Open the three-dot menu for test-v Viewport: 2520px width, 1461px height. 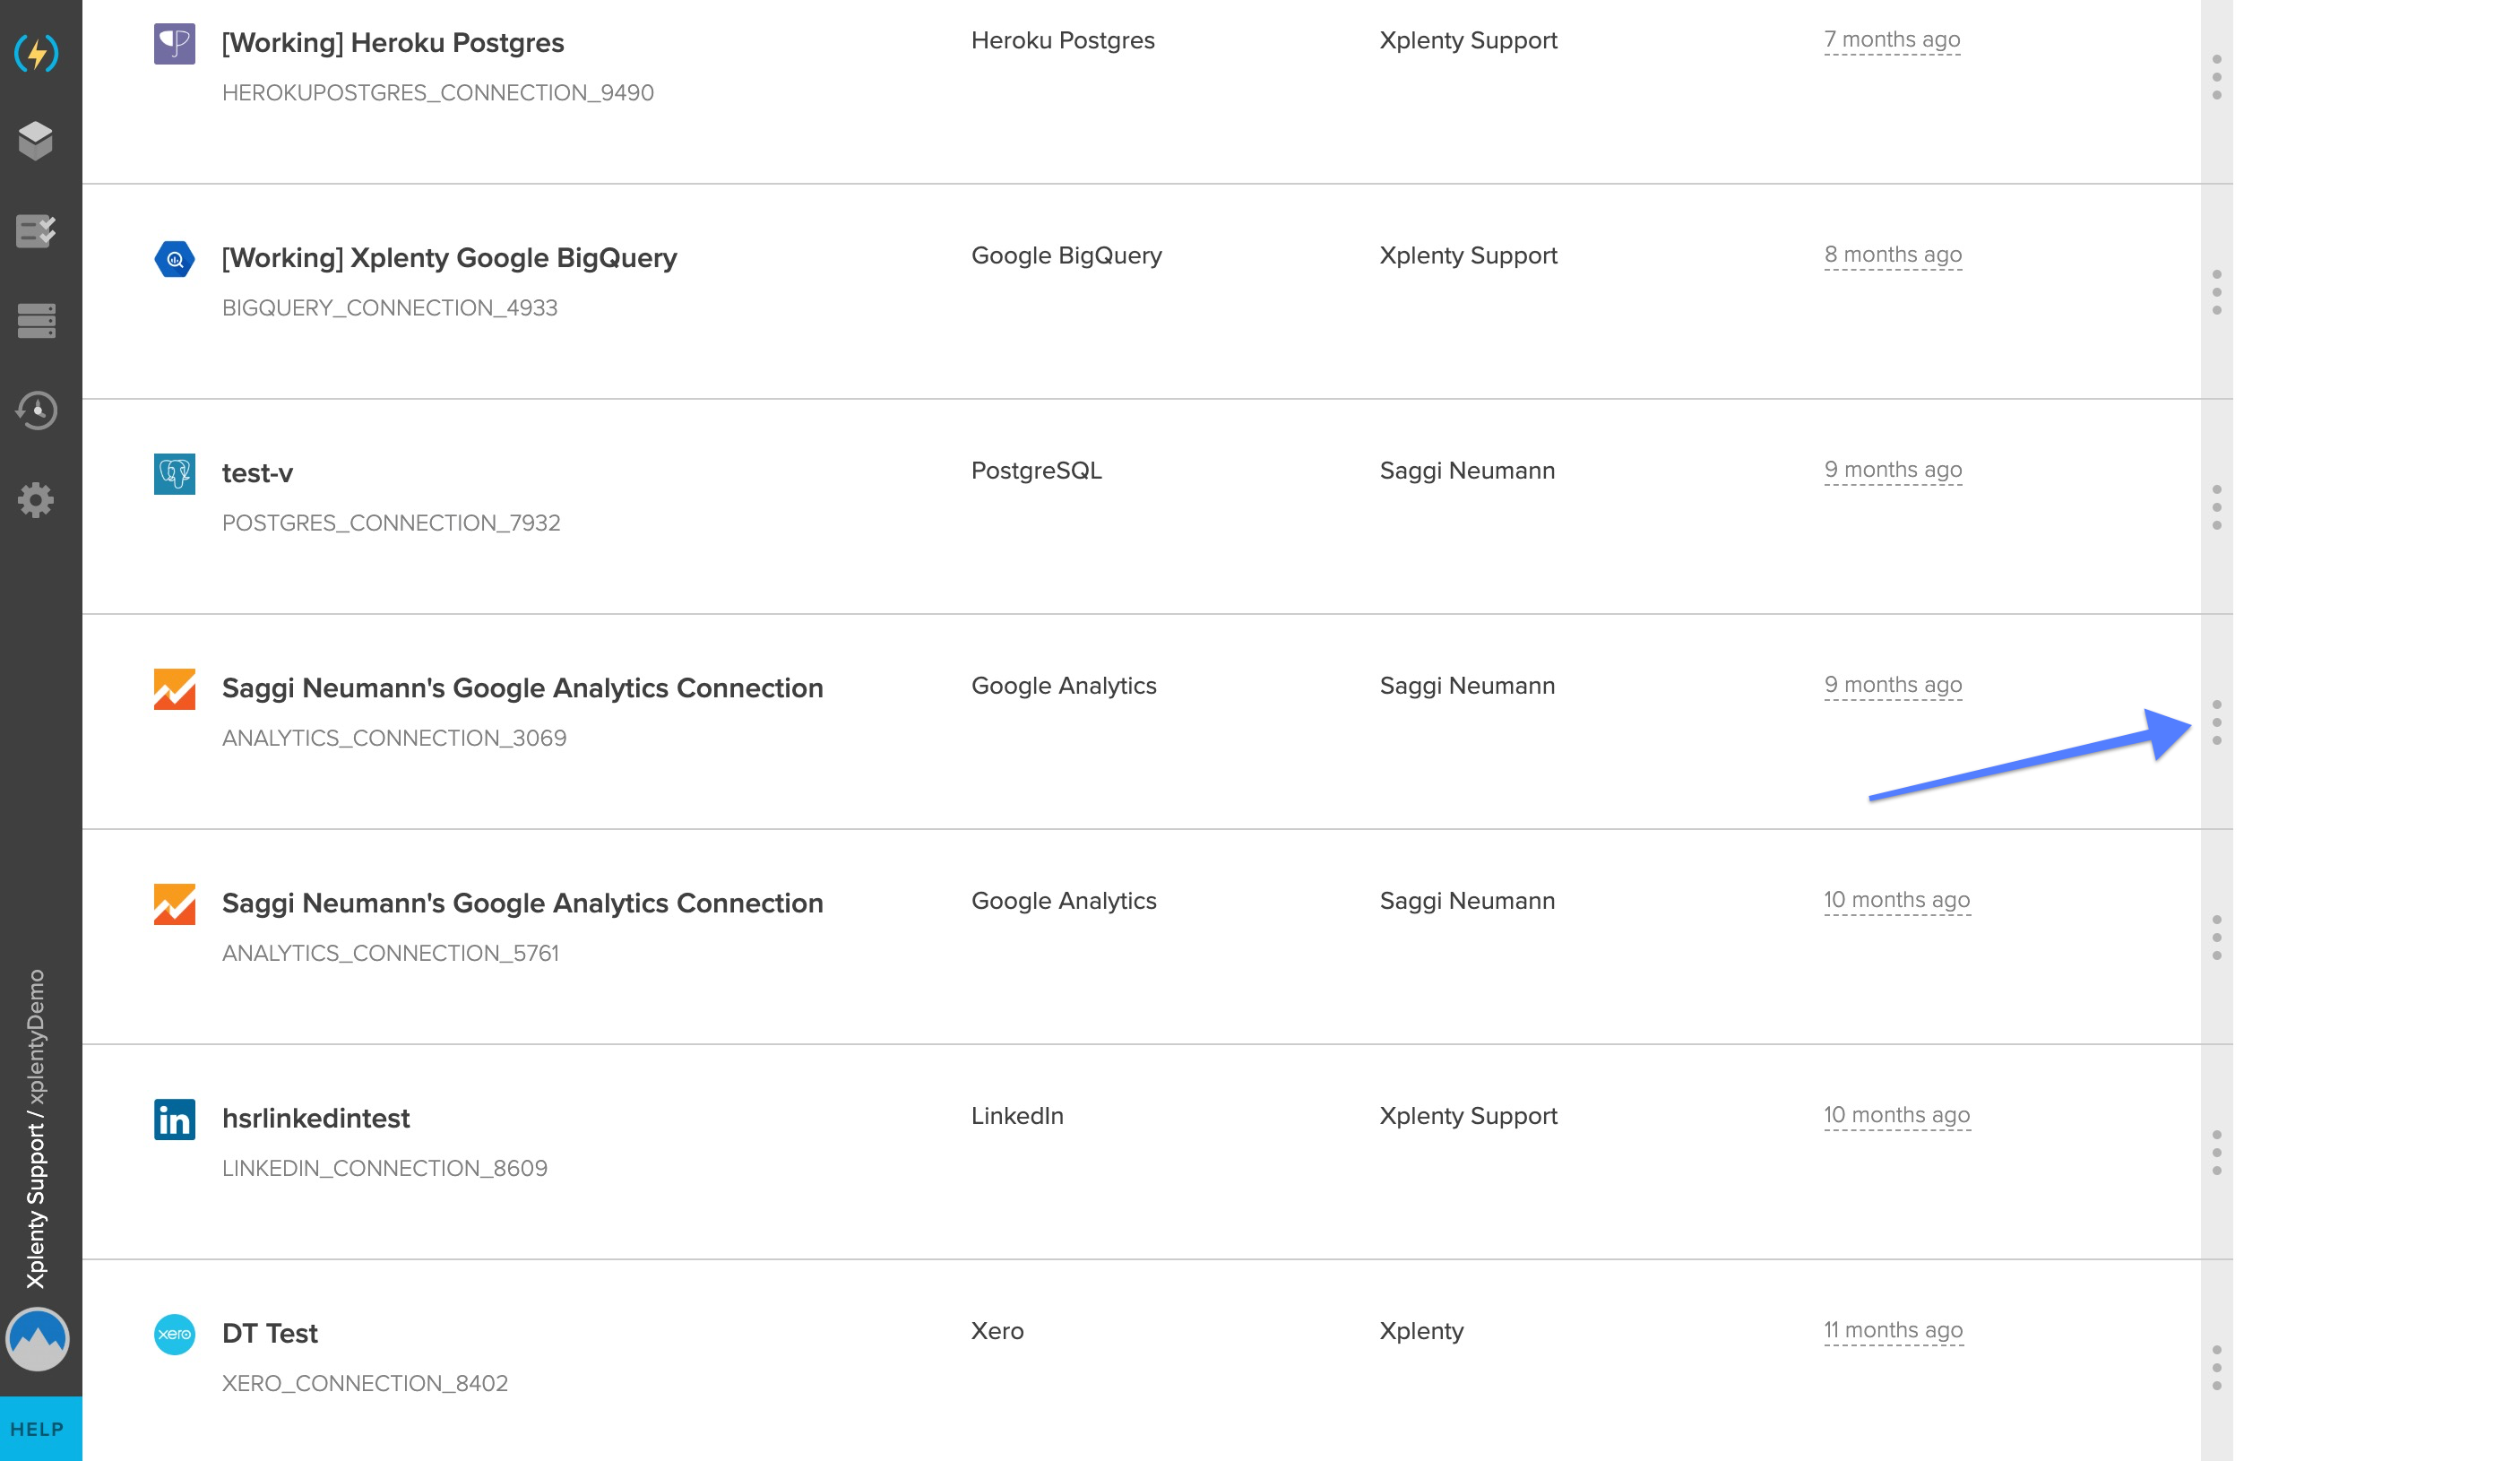[x=2216, y=507]
